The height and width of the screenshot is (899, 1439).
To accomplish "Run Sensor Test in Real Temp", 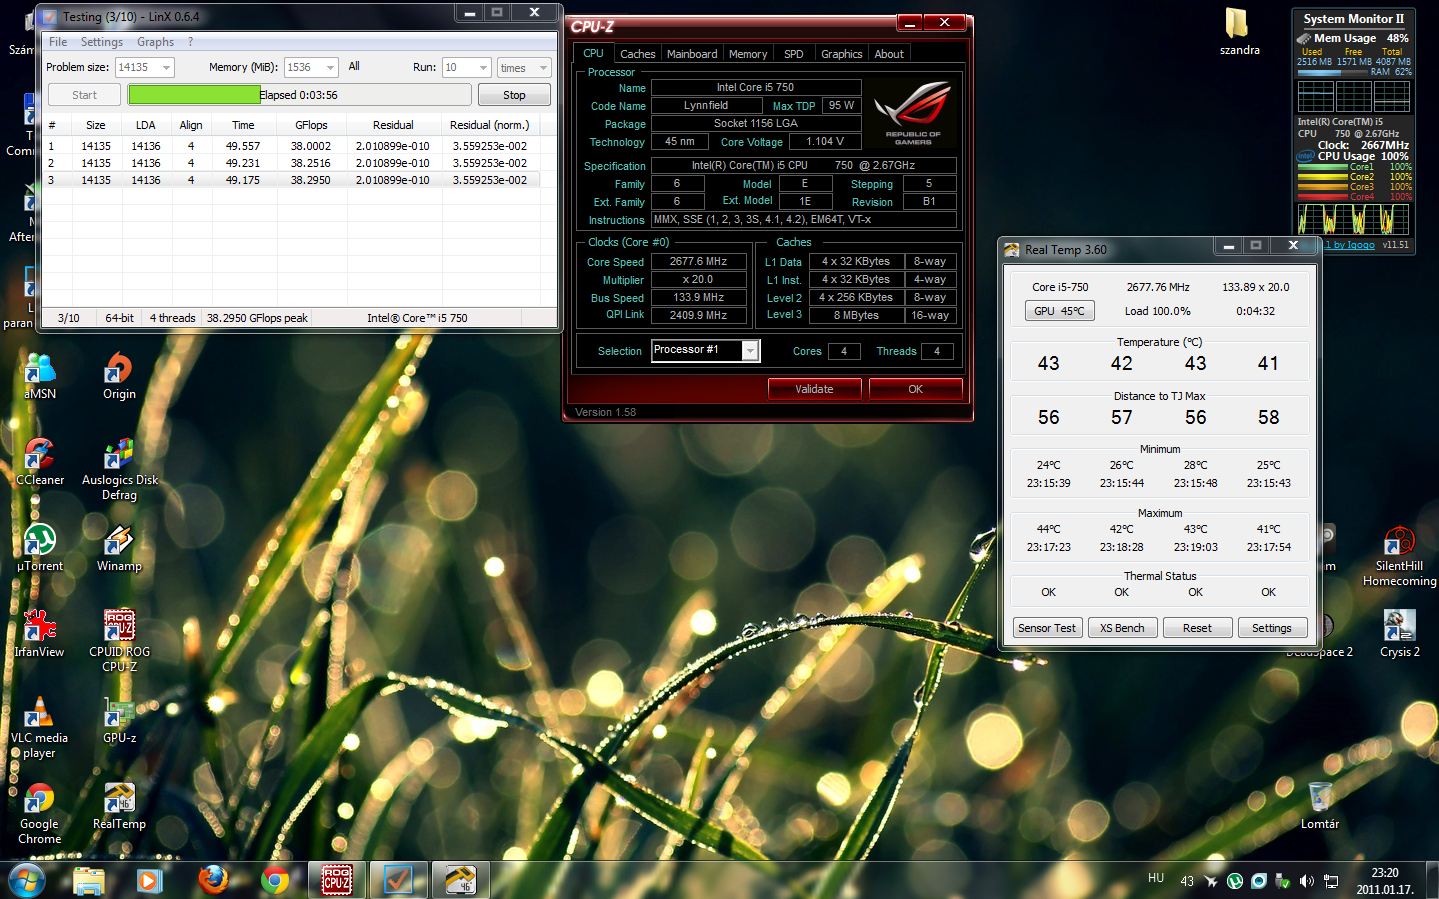I will click(1047, 628).
